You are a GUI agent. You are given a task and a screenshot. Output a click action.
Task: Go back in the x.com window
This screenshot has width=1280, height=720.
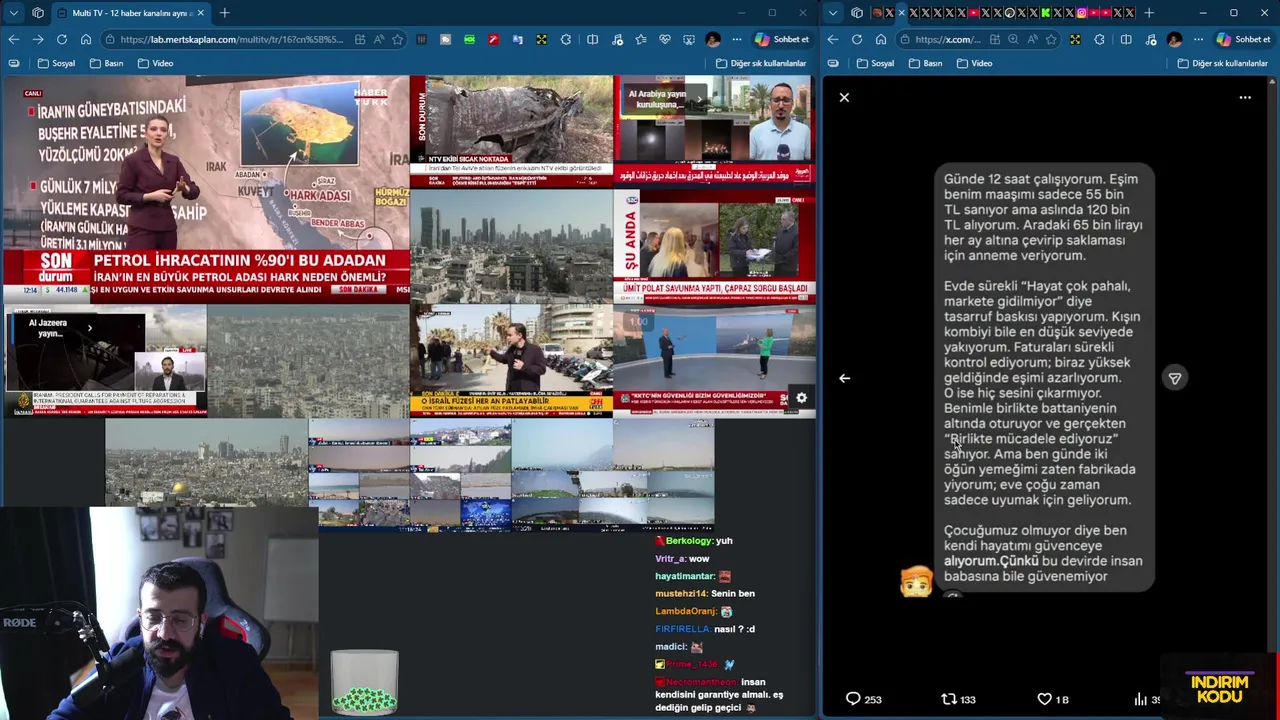pyautogui.click(x=832, y=39)
